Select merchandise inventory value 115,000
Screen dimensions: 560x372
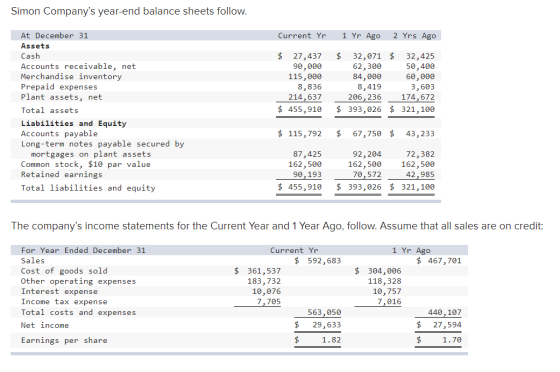[x=305, y=76]
